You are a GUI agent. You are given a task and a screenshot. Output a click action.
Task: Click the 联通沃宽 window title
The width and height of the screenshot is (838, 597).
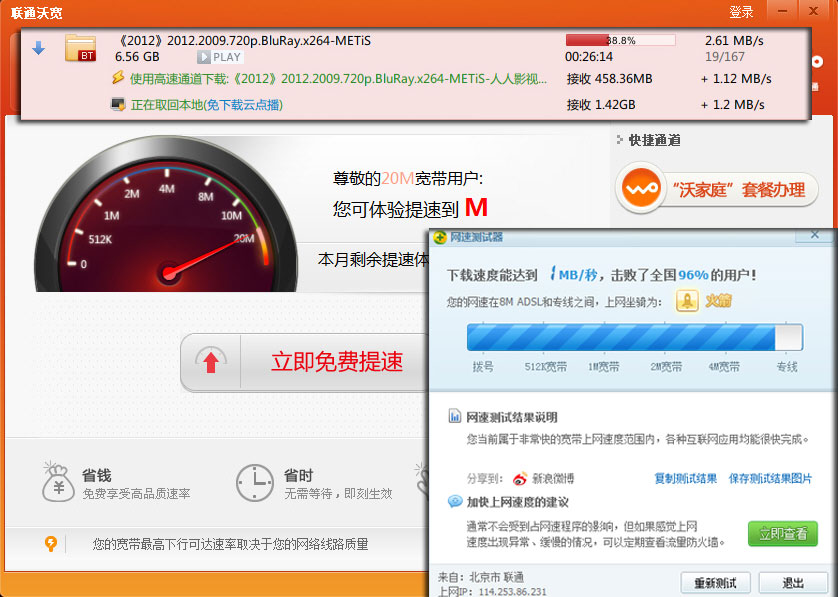(36, 13)
